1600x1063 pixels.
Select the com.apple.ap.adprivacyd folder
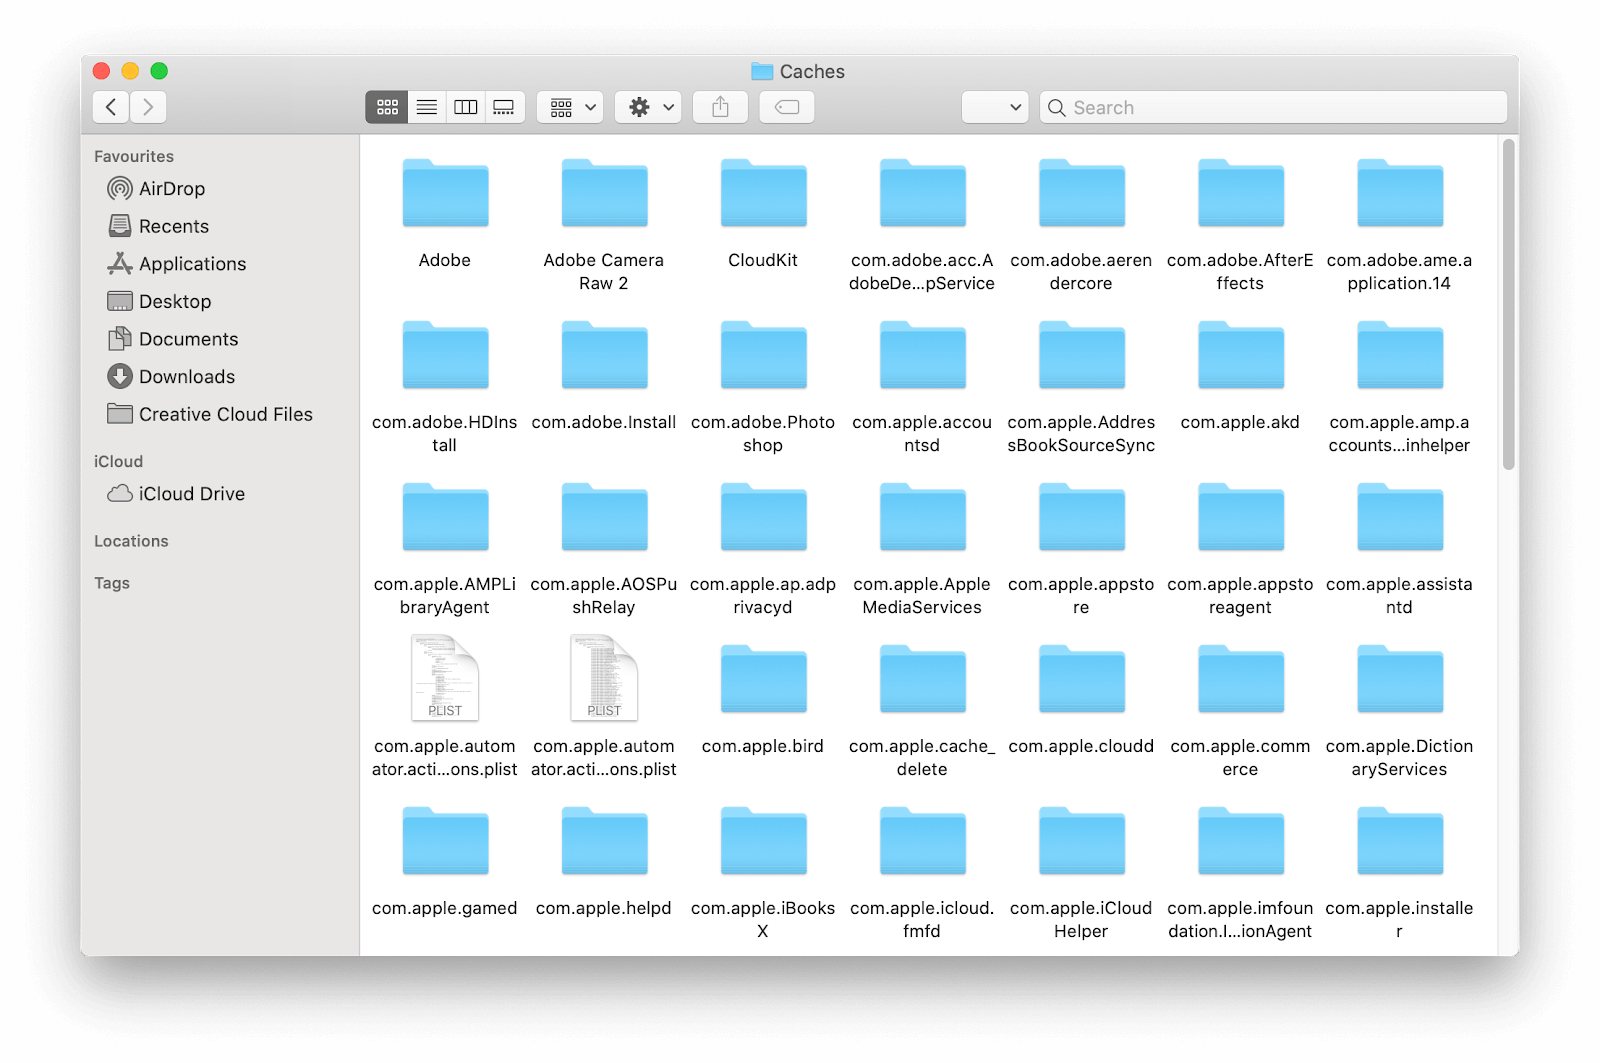pyautogui.click(x=763, y=518)
